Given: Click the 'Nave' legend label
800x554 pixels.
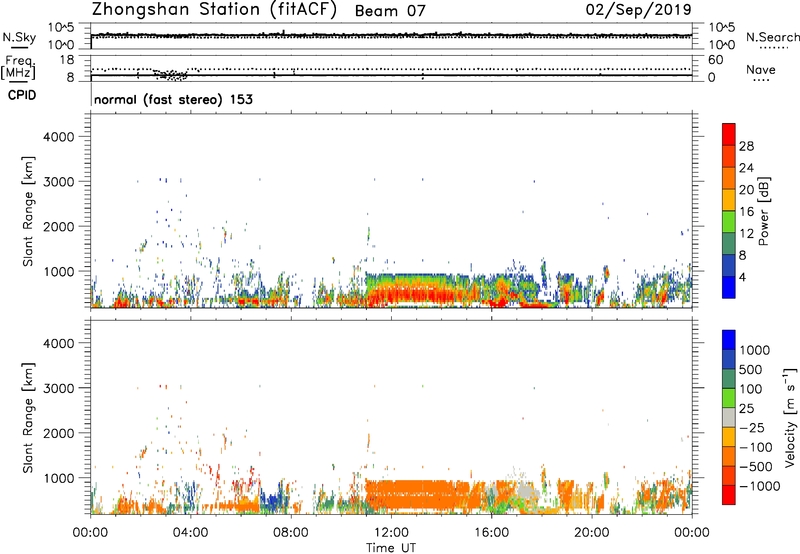Looking at the screenshot, I should [x=761, y=69].
